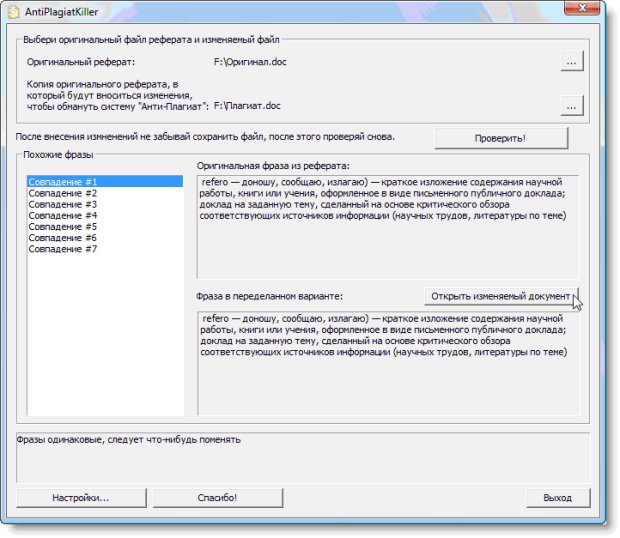The height and width of the screenshot is (538, 620).
Task: Open the modified document with Открыть изменяемый документ
Action: click(501, 296)
